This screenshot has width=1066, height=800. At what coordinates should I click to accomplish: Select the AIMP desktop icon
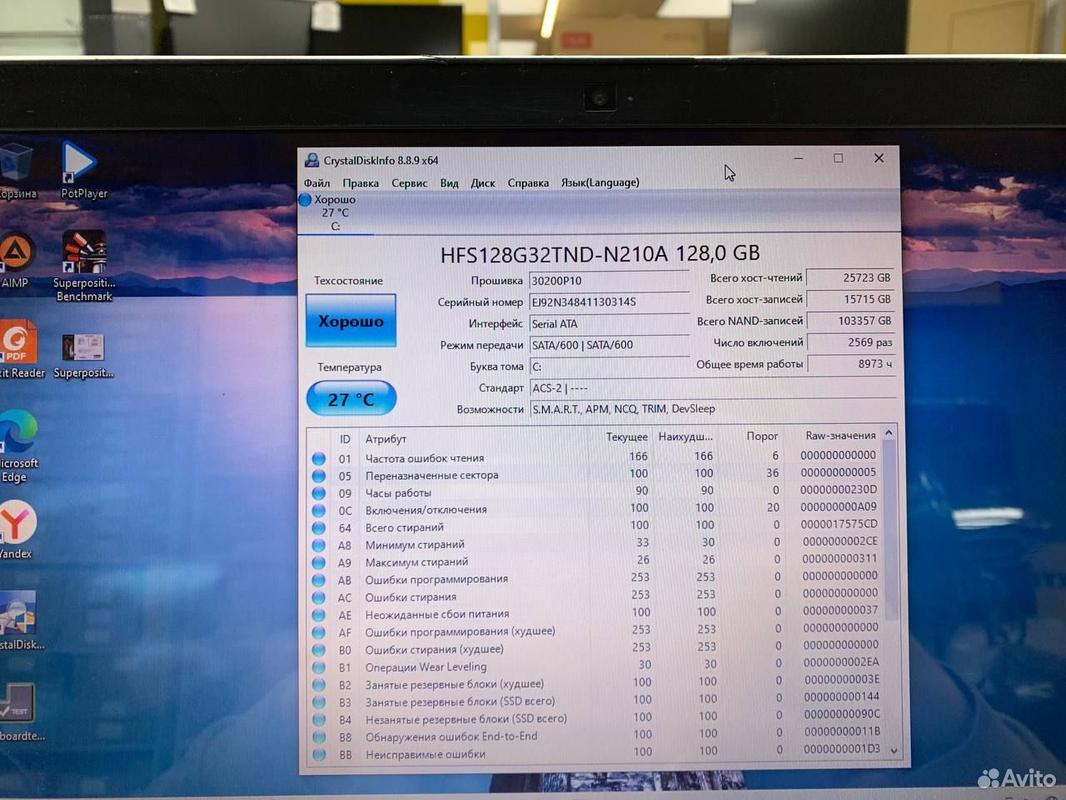15,261
